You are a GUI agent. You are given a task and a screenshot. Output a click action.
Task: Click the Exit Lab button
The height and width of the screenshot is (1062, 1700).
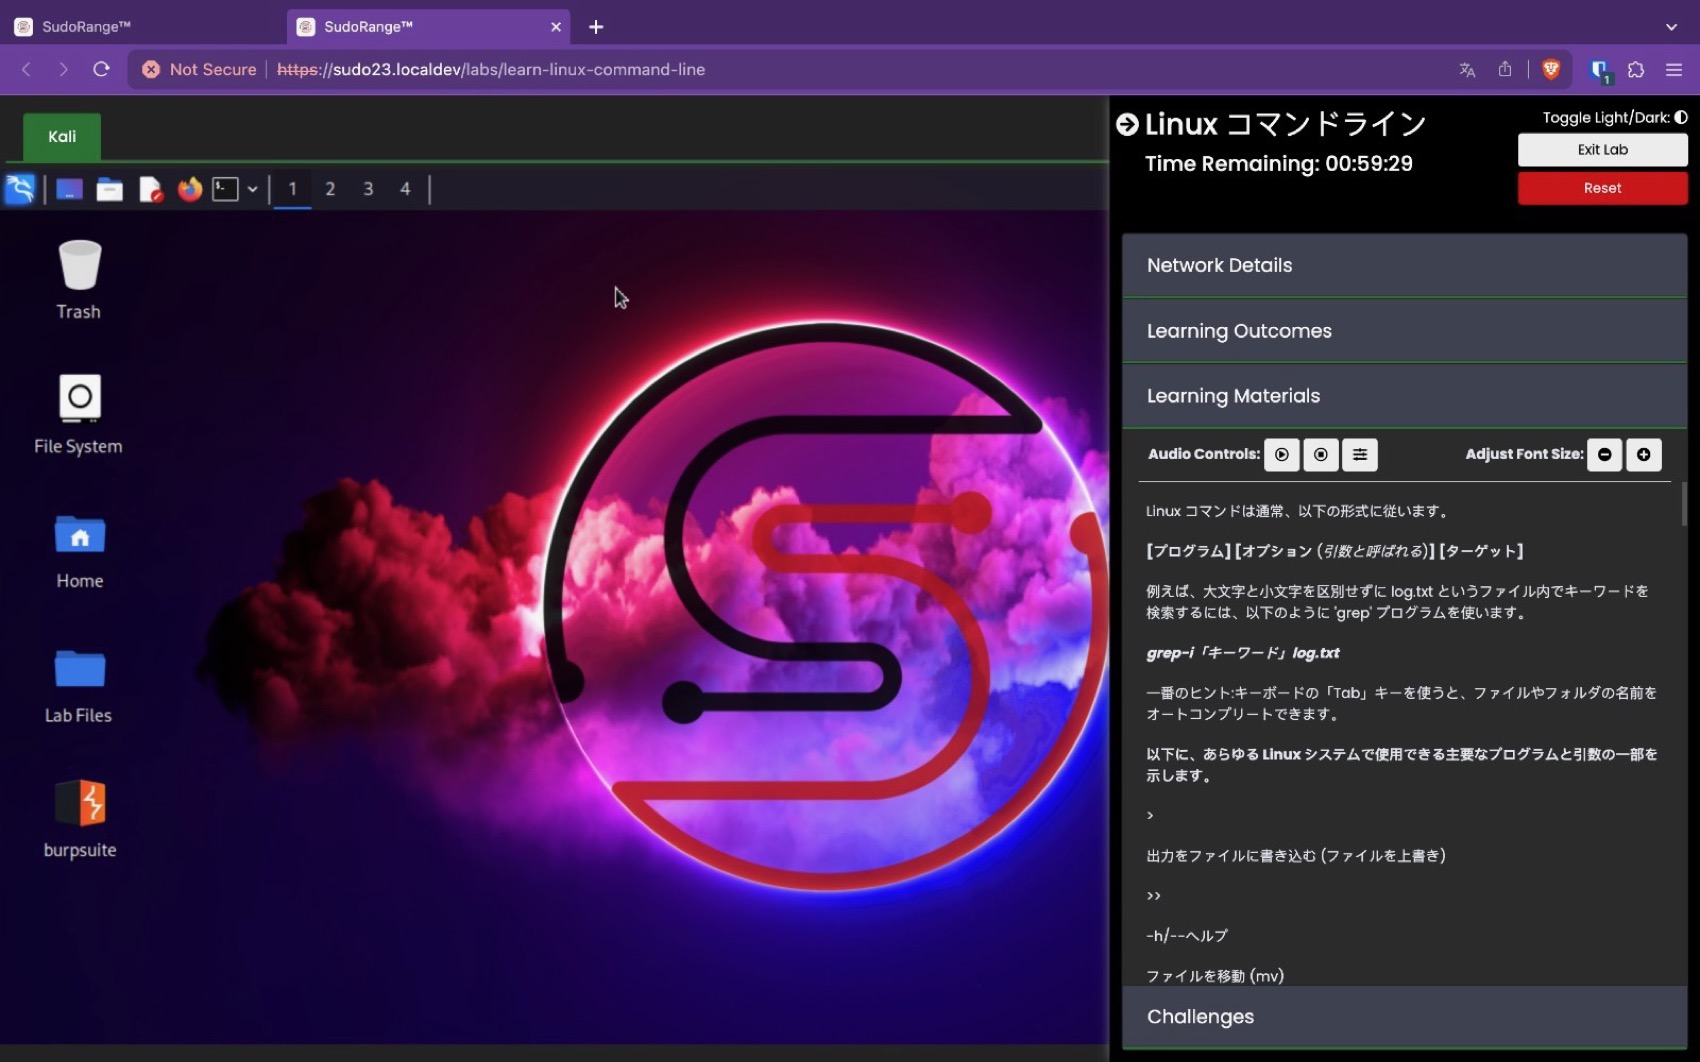(x=1602, y=150)
